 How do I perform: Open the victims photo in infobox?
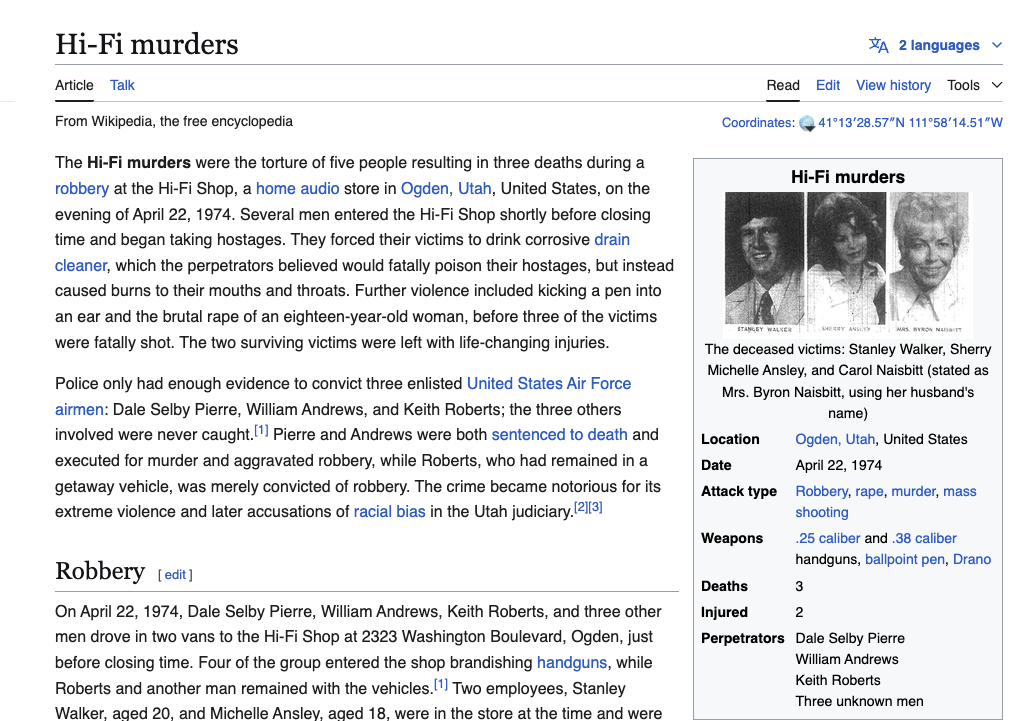848,263
